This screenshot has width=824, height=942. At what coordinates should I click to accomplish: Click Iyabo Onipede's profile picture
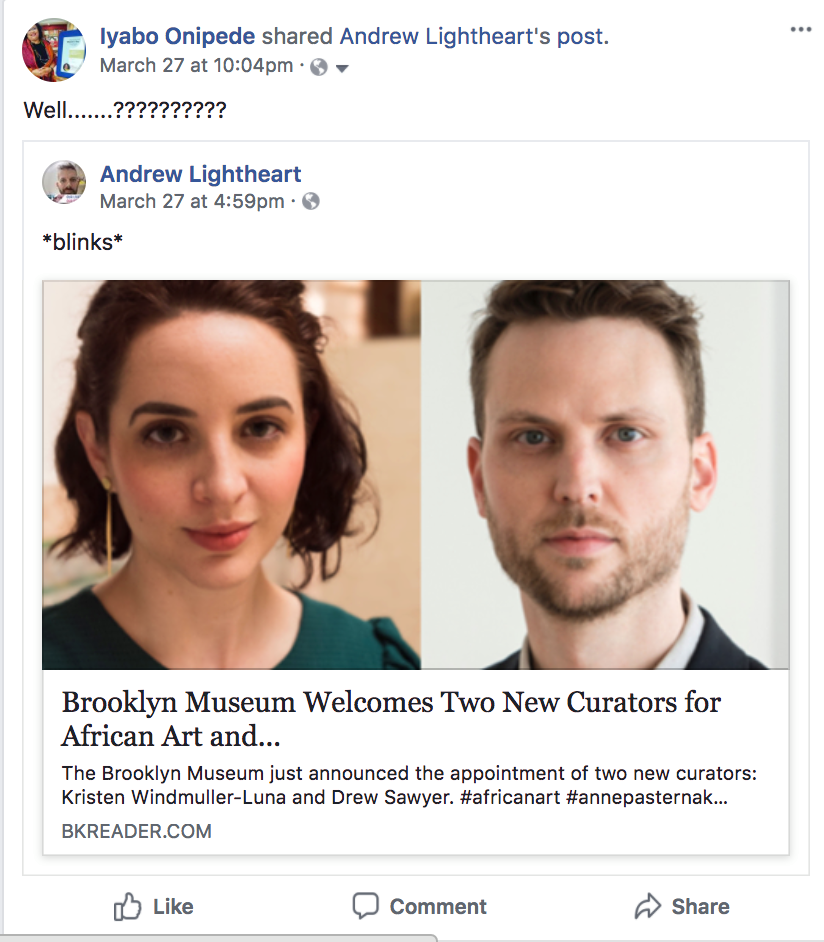[54, 49]
